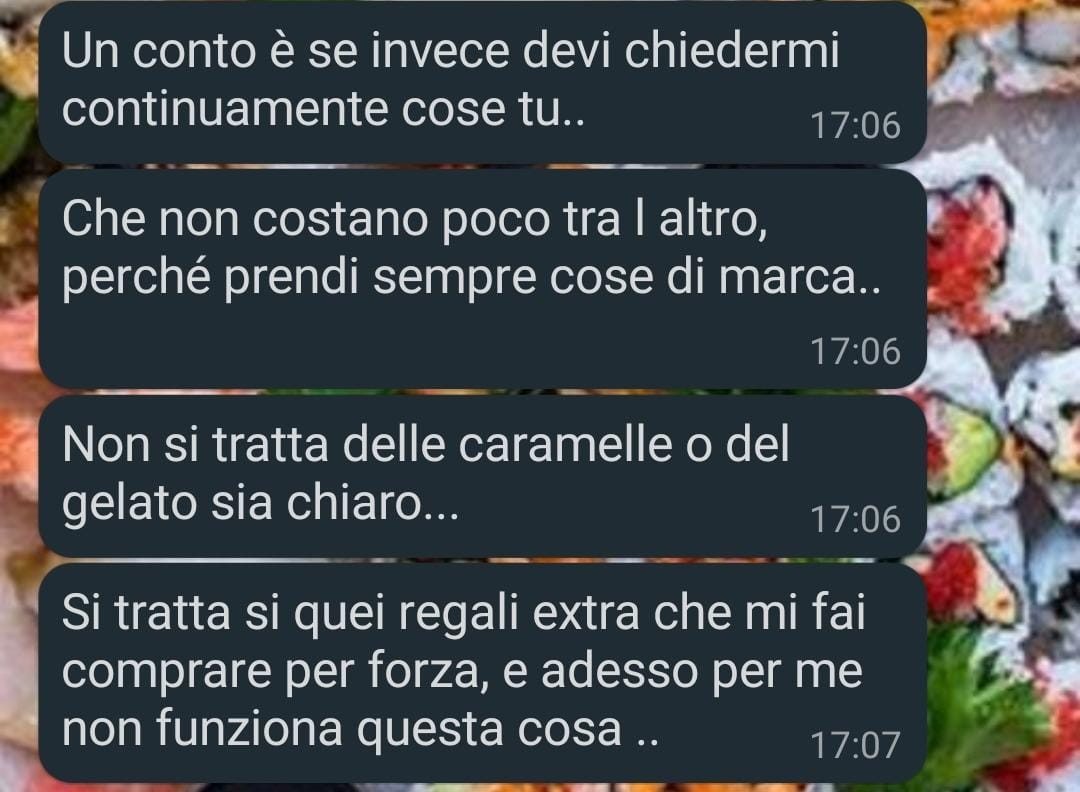This screenshot has height=792, width=1080.
Task: Click the word 'continuamente' in the first message
Action: [x=225, y=109]
